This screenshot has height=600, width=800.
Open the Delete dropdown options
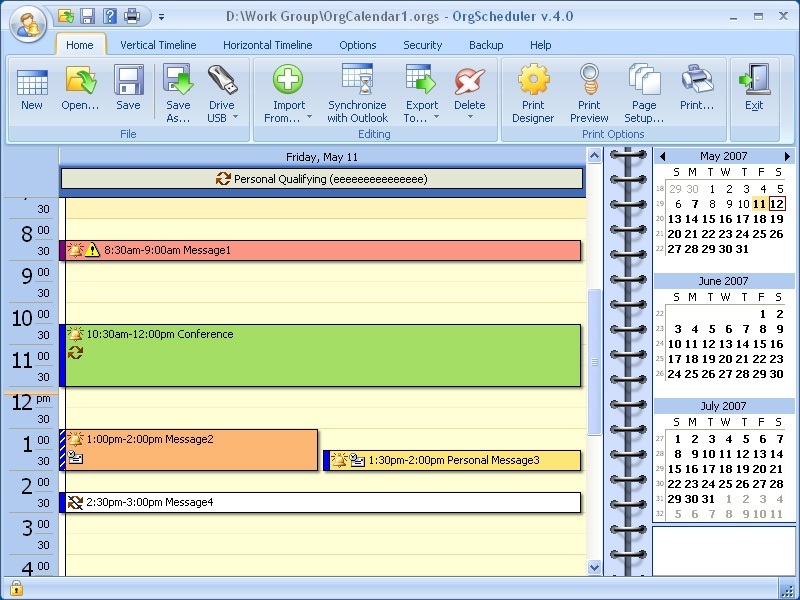tap(469, 117)
